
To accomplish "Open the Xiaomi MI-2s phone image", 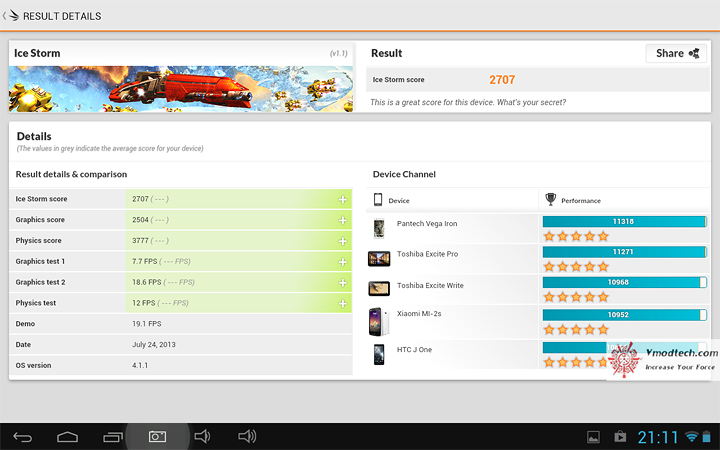I will [x=379, y=321].
